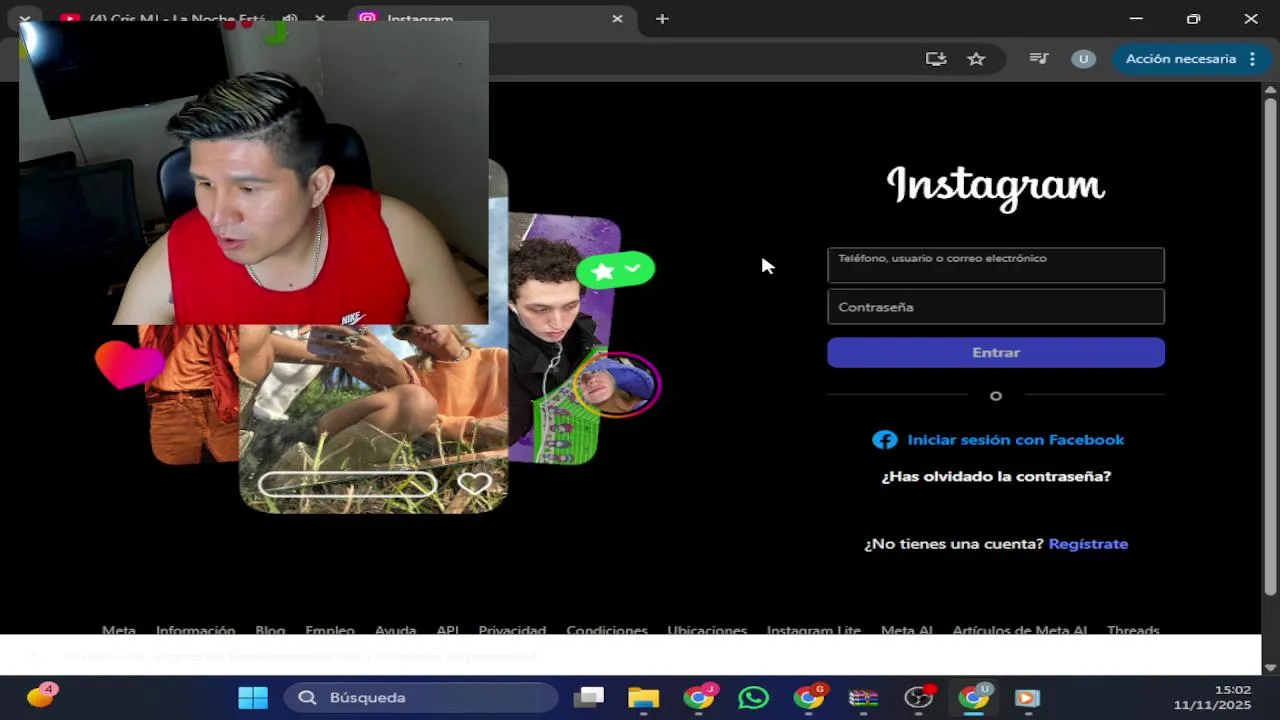Screen dimensions: 1280x720
Task: Open the Privacidad footer link
Action: click(x=512, y=630)
